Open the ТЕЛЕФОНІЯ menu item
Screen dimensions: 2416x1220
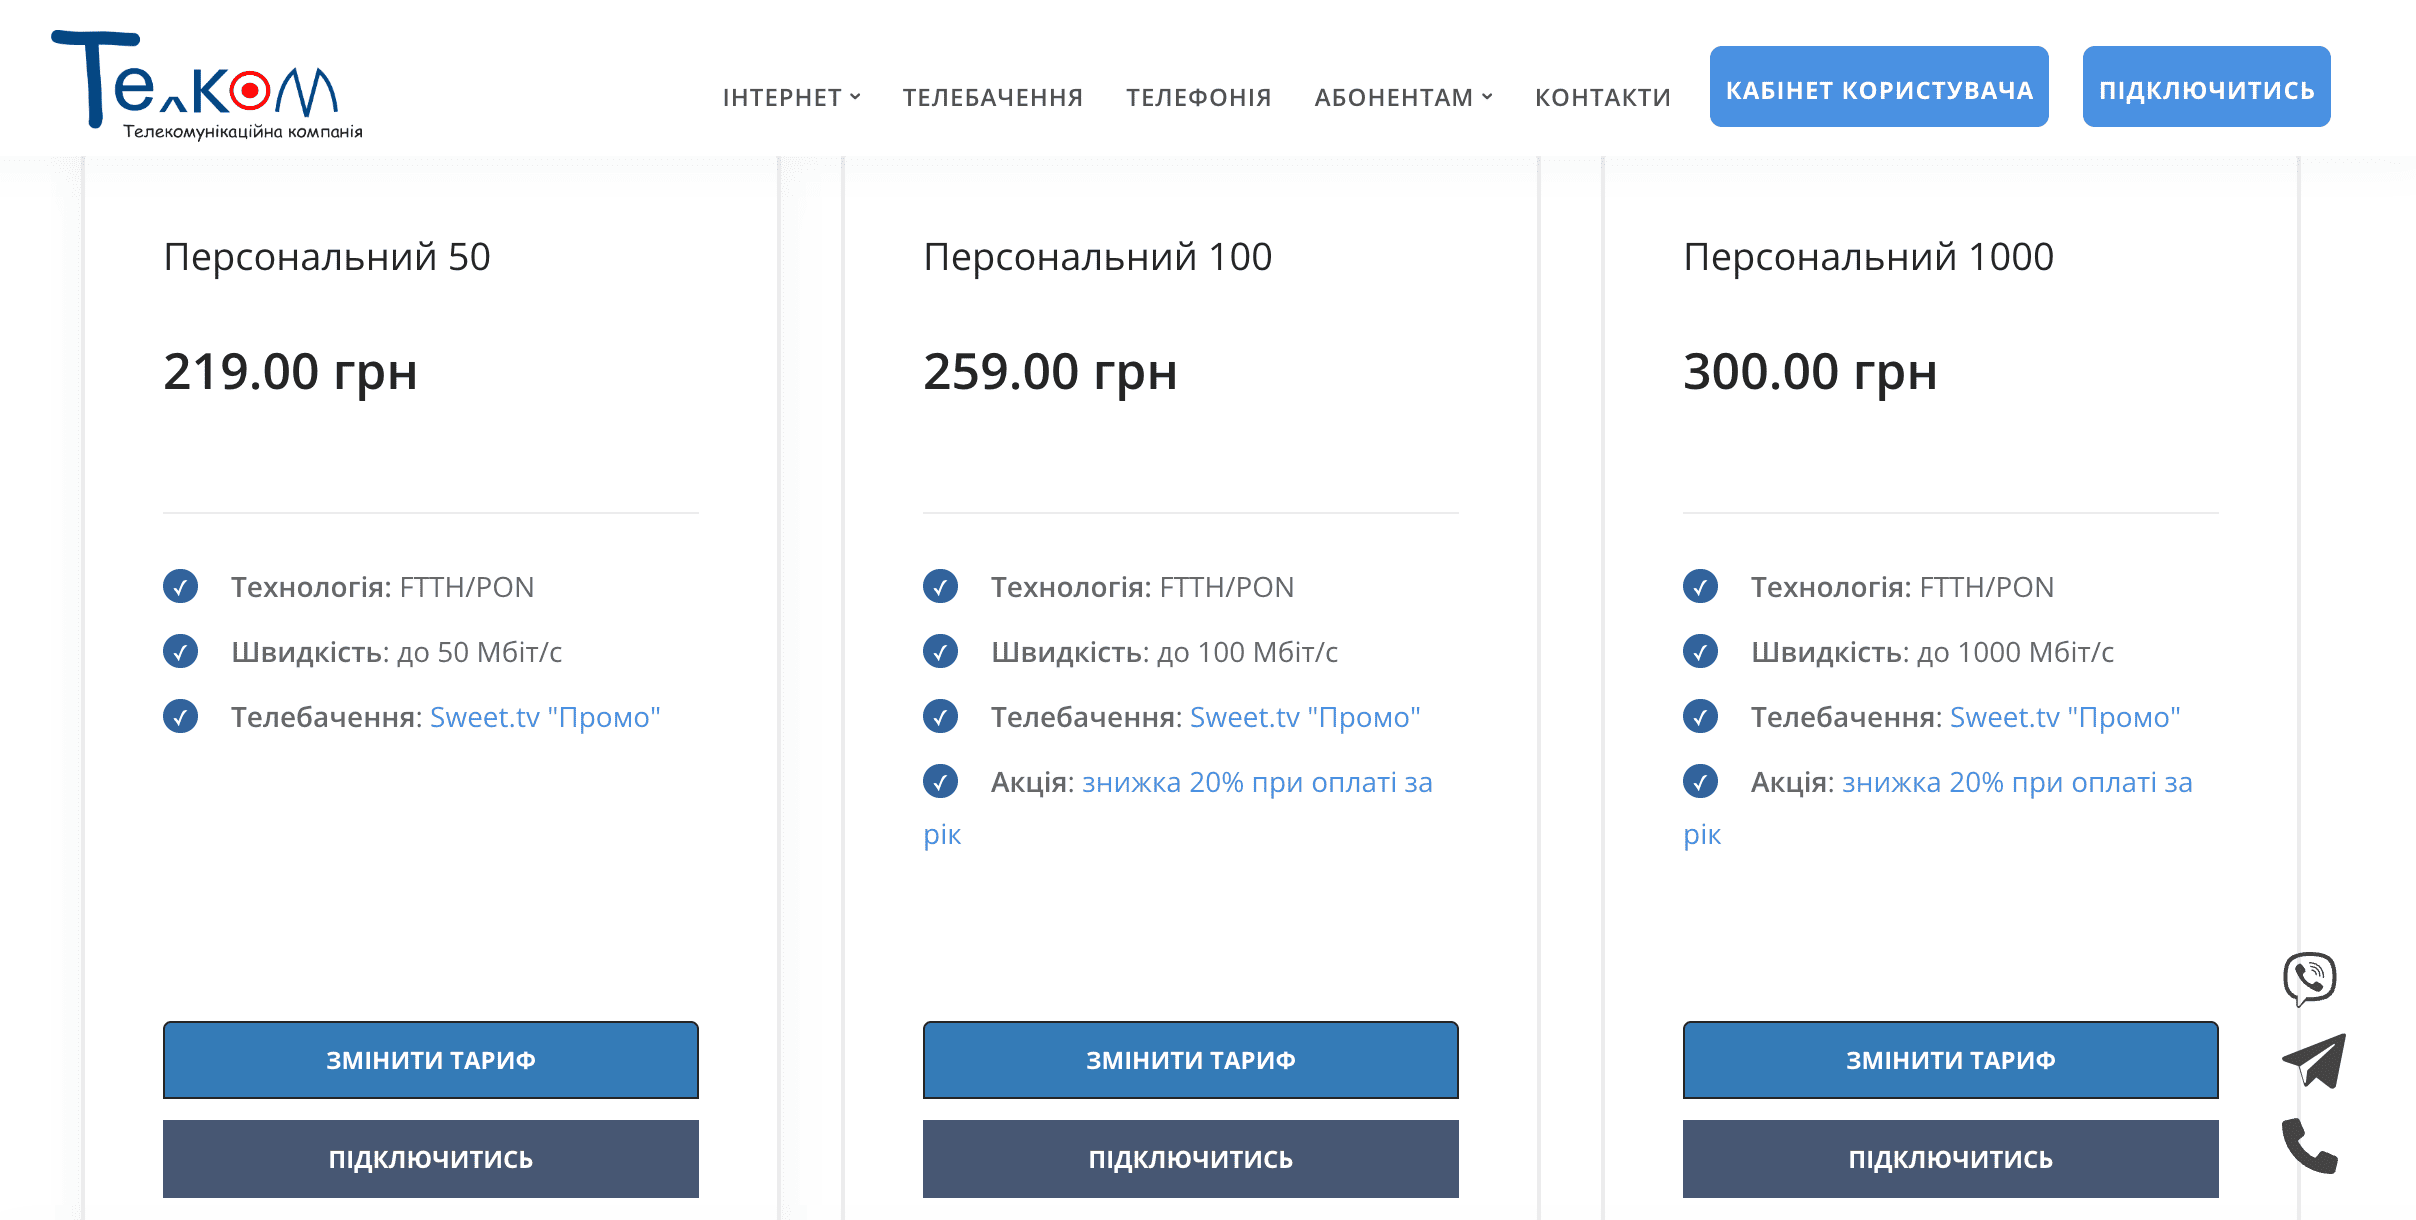[1199, 98]
